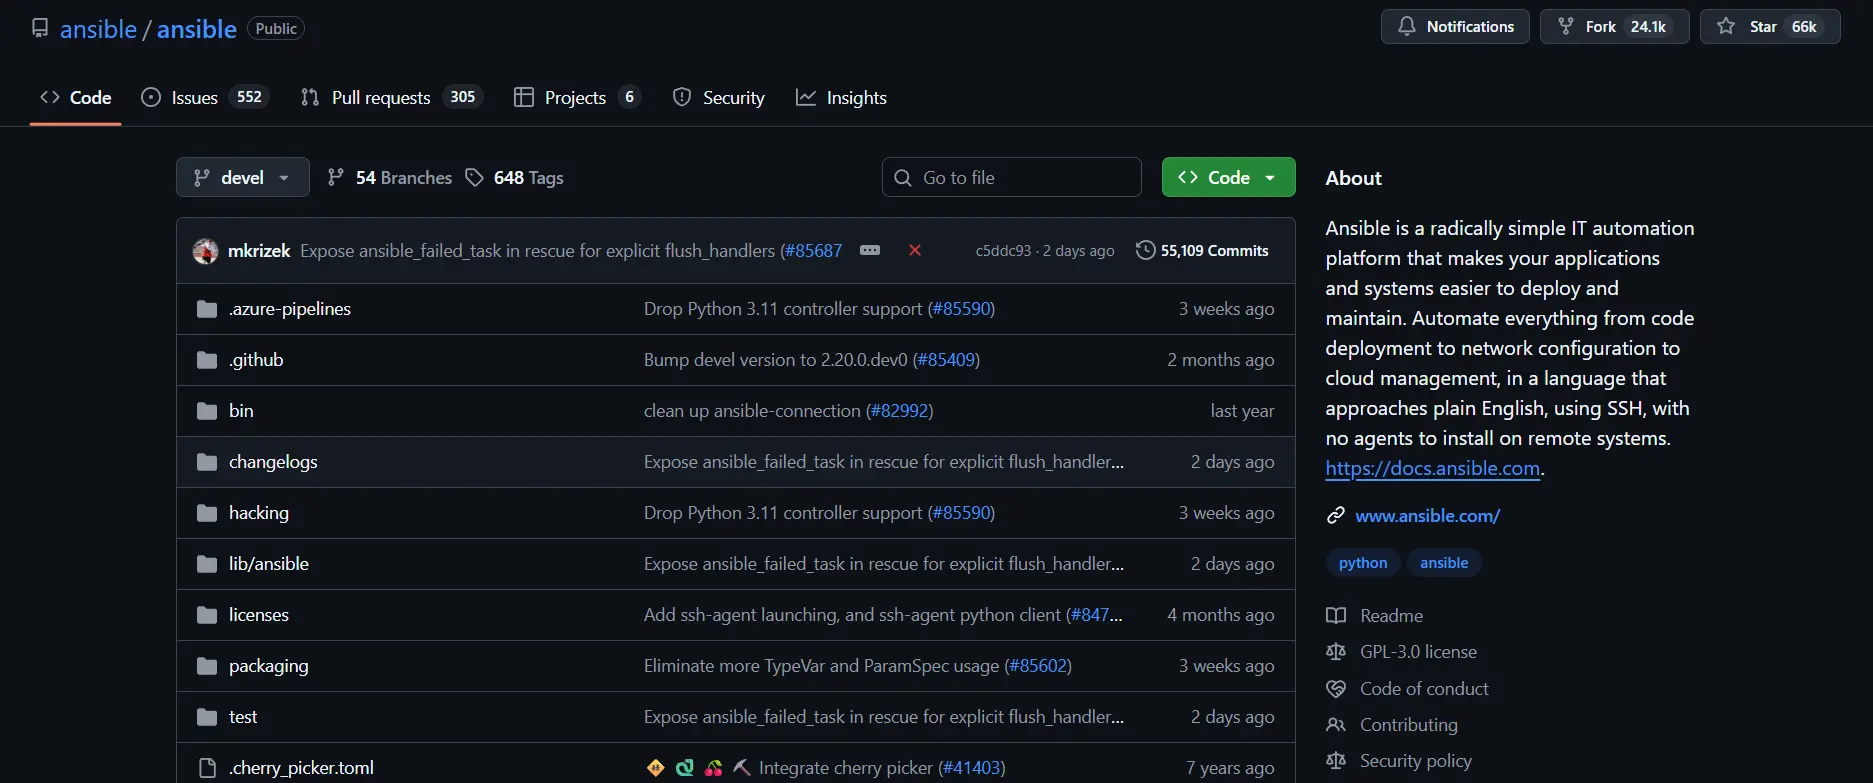The width and height of the screenshot is (1873, 783).
Task: Click the Contributing people icon
Action: (x=1336, y=725)
